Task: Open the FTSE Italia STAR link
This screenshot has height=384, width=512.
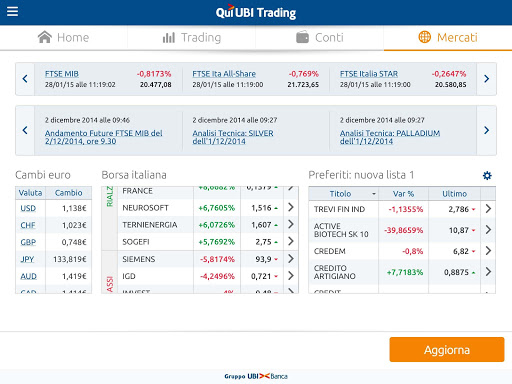Action: (369, 74)
